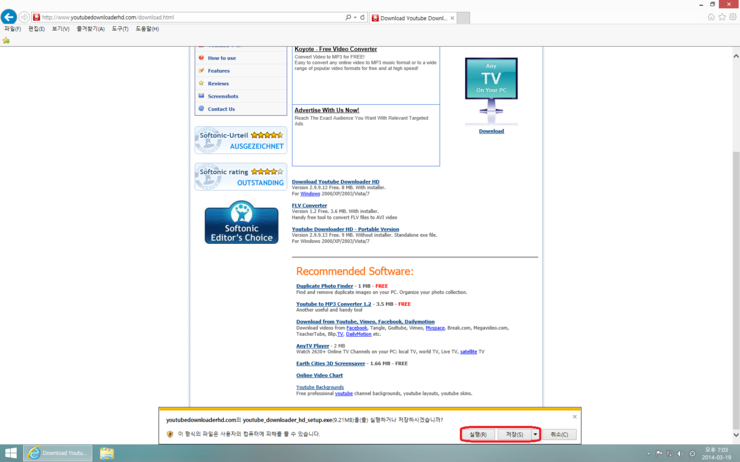Click Youtube to MP3 Converter 1.2 link

[x=334, y=304]
